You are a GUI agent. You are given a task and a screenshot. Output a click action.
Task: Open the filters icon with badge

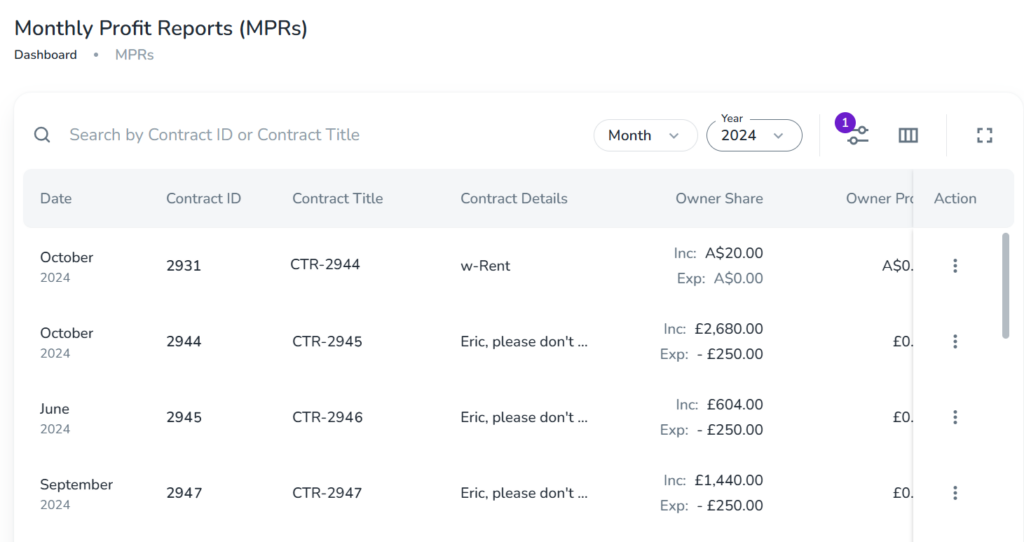click(858, 136)
